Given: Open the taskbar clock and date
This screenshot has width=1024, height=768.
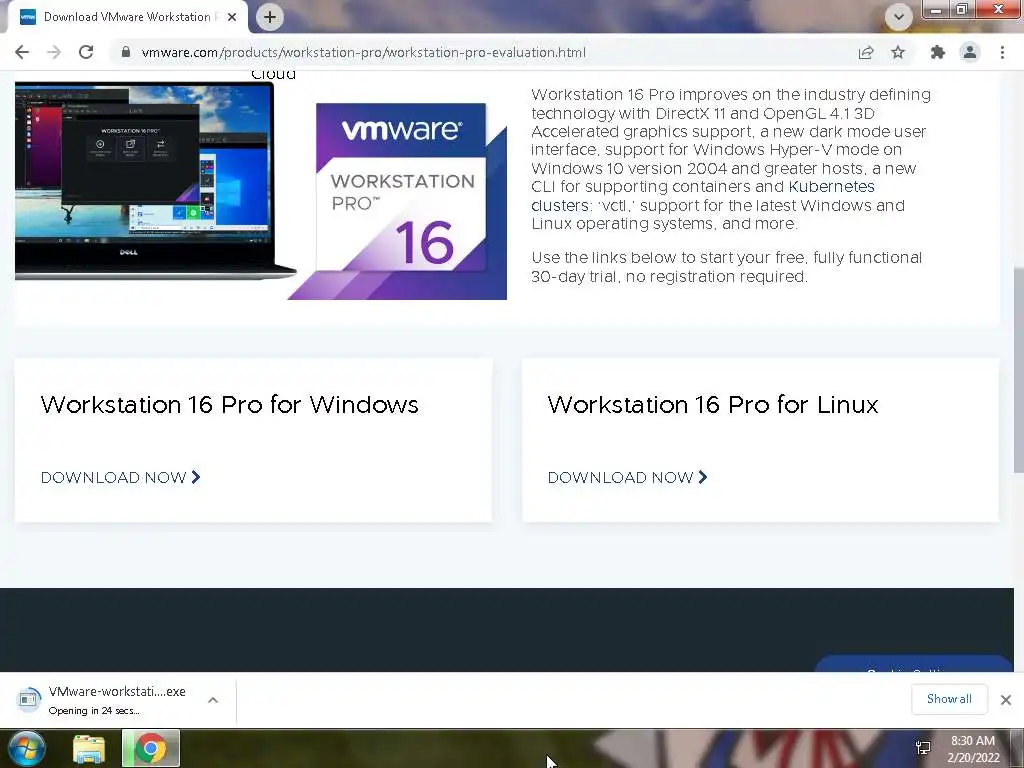Looking at the screenshot, I should tap(973, 749).
